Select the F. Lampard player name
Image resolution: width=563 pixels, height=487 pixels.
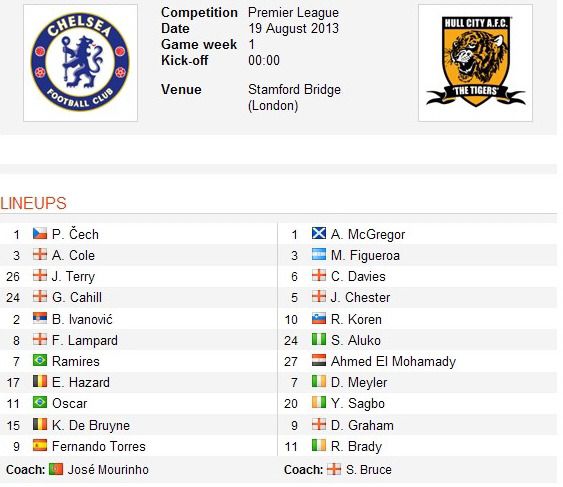[85, 340]
